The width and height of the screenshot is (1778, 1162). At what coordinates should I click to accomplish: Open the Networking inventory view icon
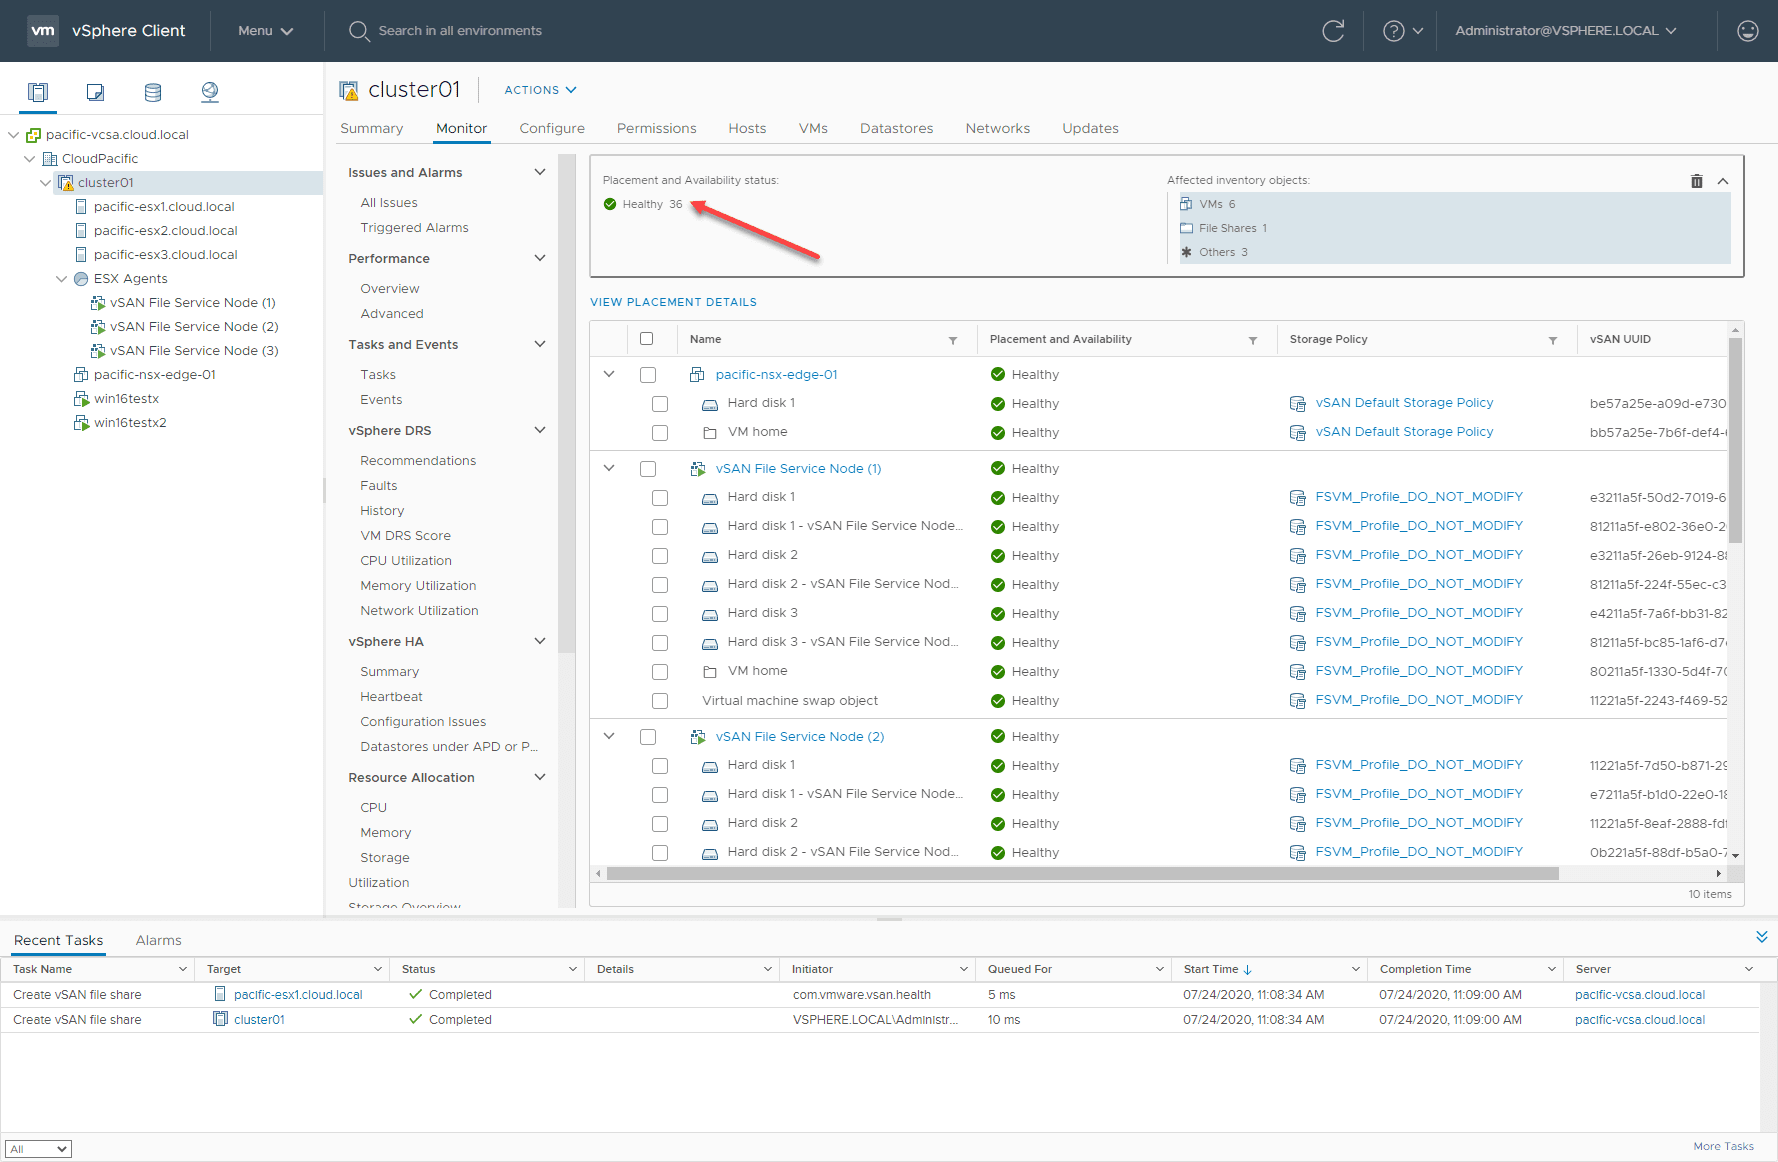209,91
